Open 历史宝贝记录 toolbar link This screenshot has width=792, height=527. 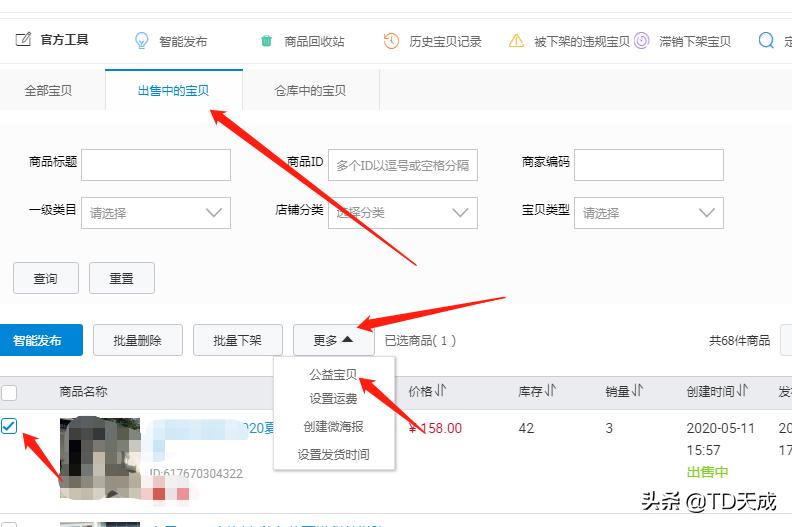445,41
